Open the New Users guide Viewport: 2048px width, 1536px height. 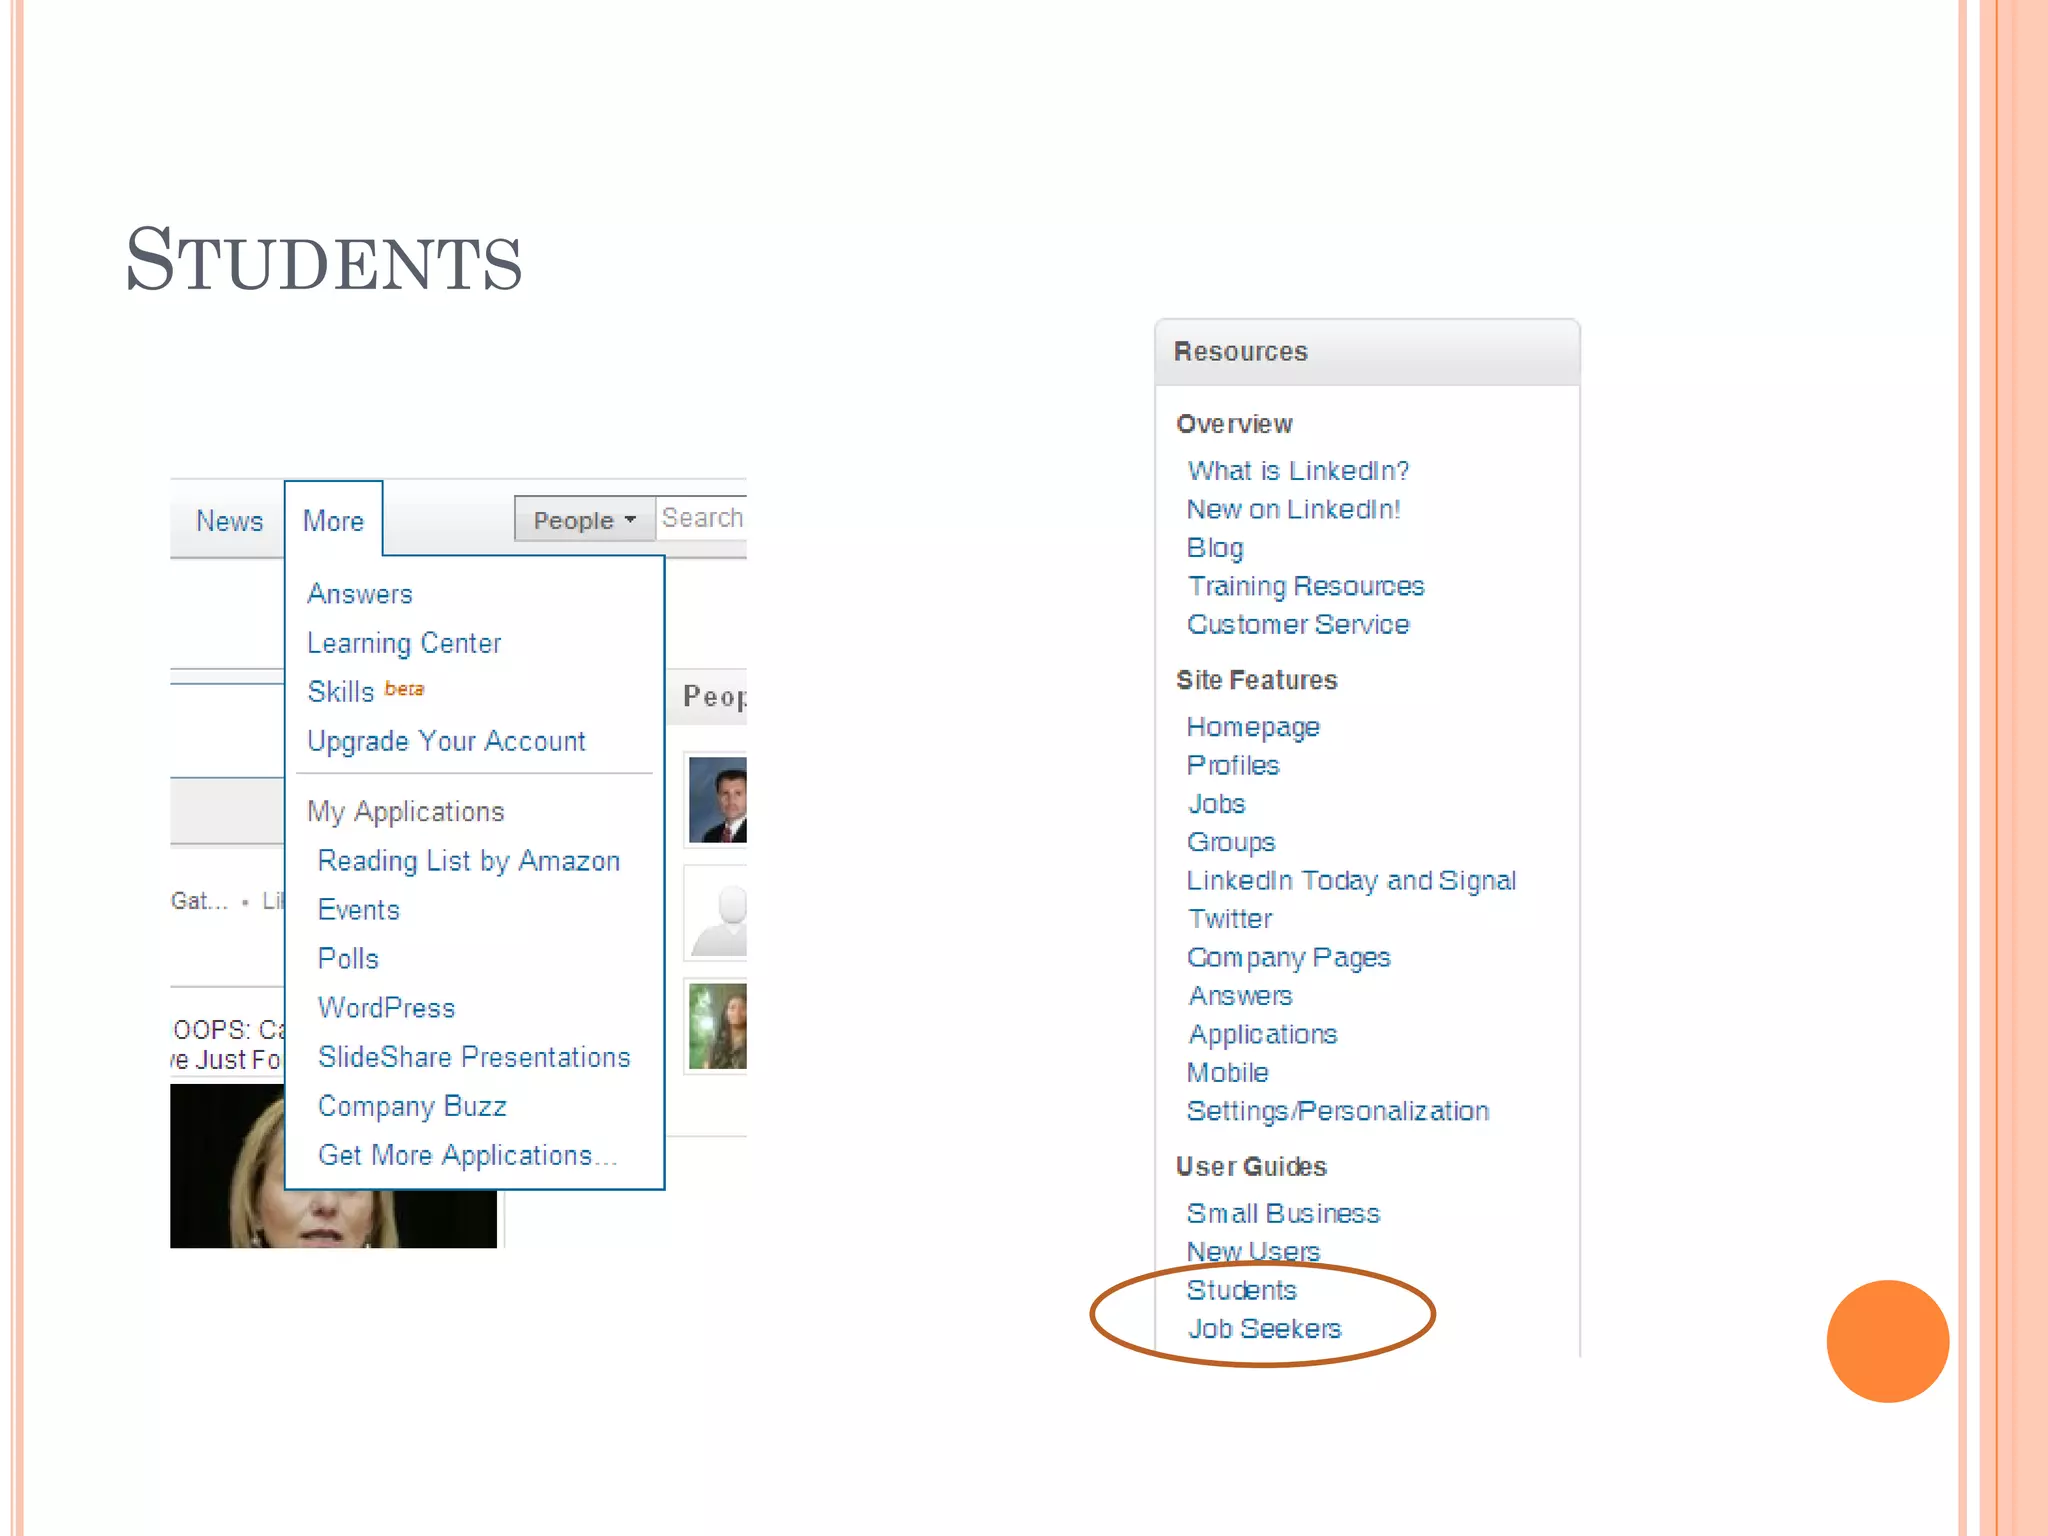[x=1253, y=1252]
